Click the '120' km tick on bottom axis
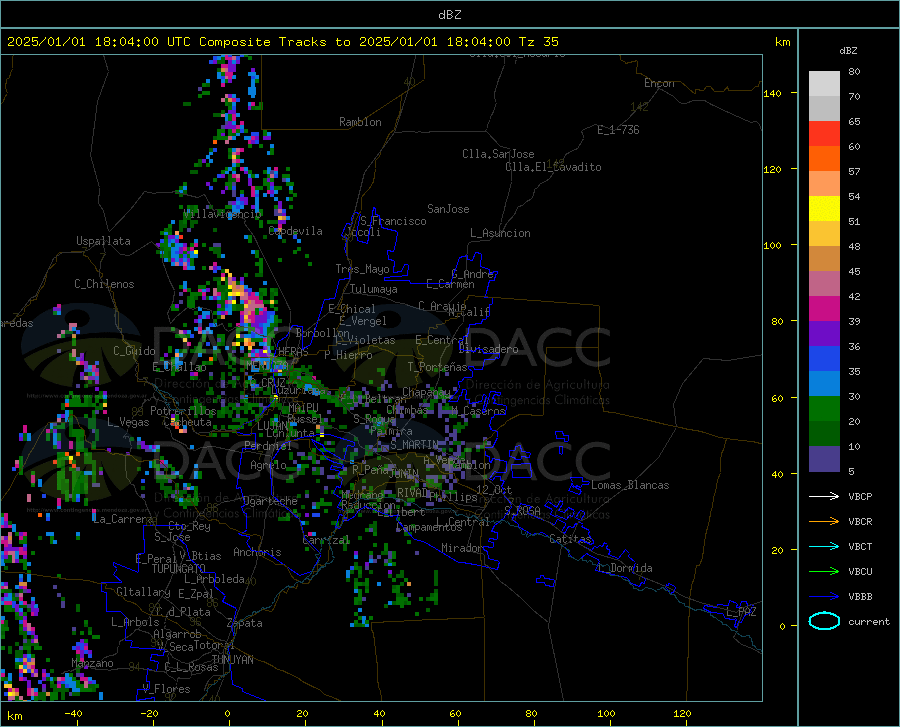The image size is (900, 727). [682, 714]
